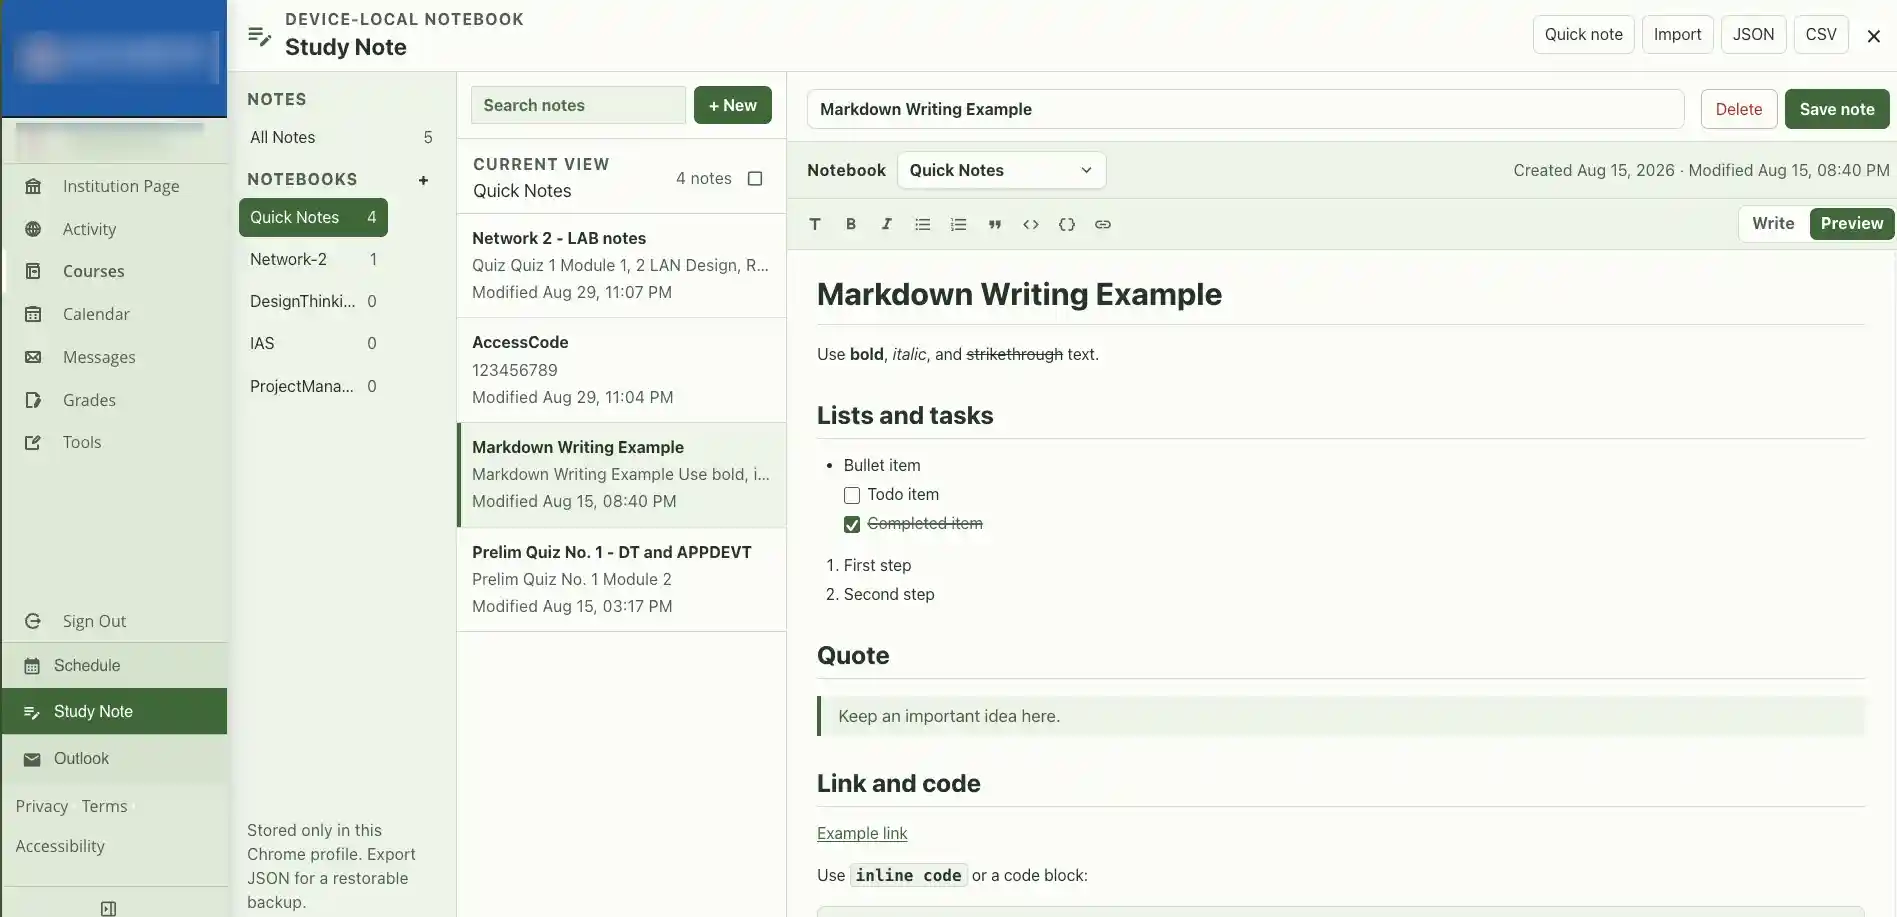
Task: Click the Institution Page building icon
Action: point(33,186)
